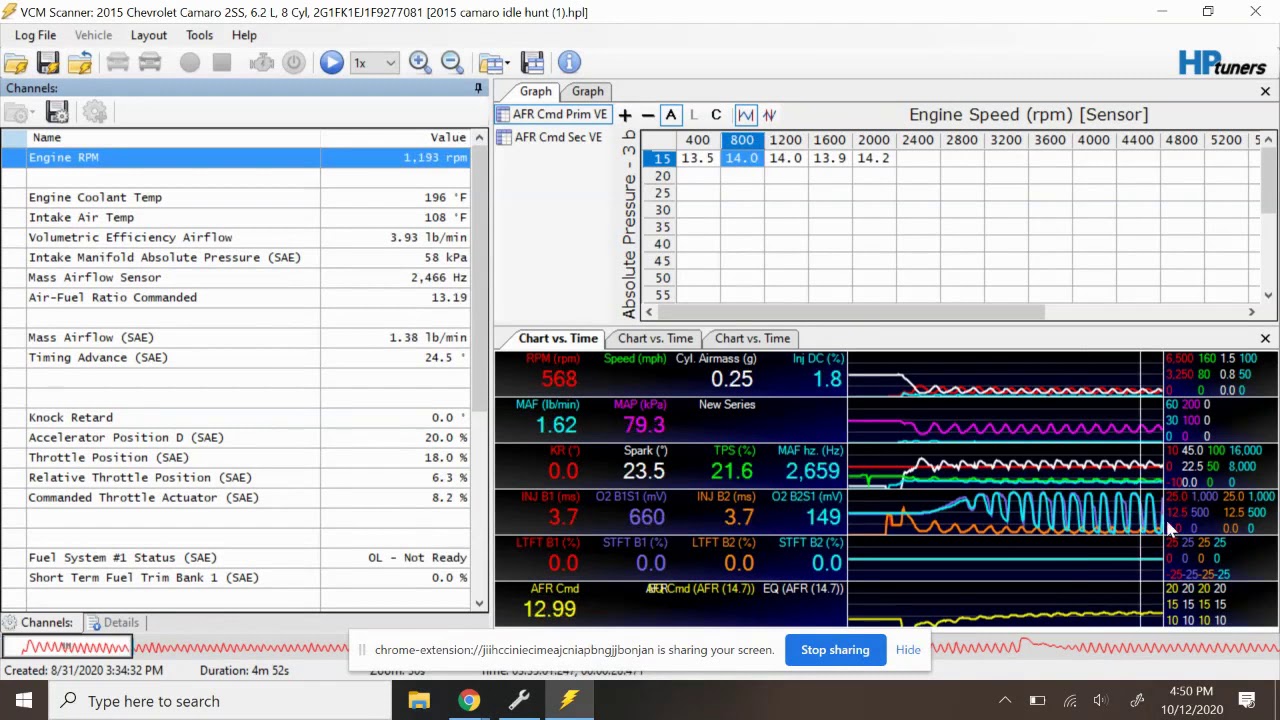Open the 1x playback speed dropdown

[x=375, y=63]
